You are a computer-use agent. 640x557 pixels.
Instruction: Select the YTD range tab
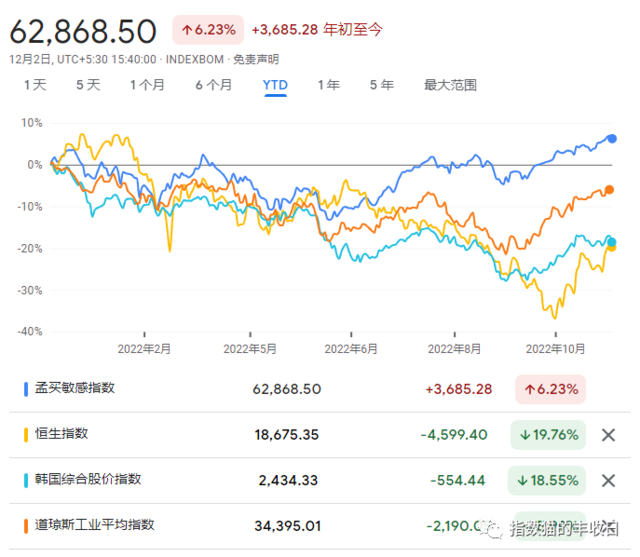click(276, 85)
